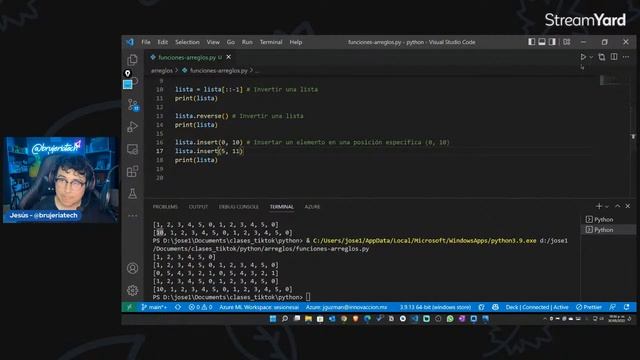Viewport: 640px width, 360px height.
Task: Open Manage gear in activity bar
Action: 132,290
